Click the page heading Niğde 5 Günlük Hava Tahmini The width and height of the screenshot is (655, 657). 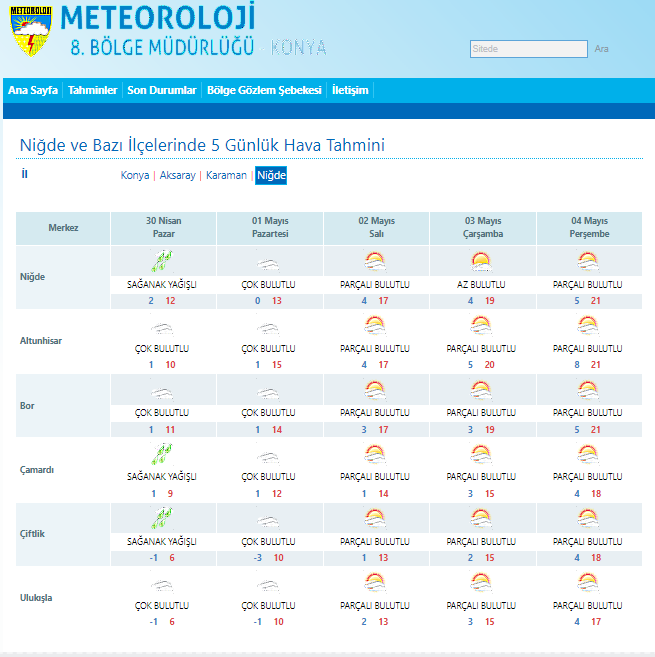click(x=202, y=145)
